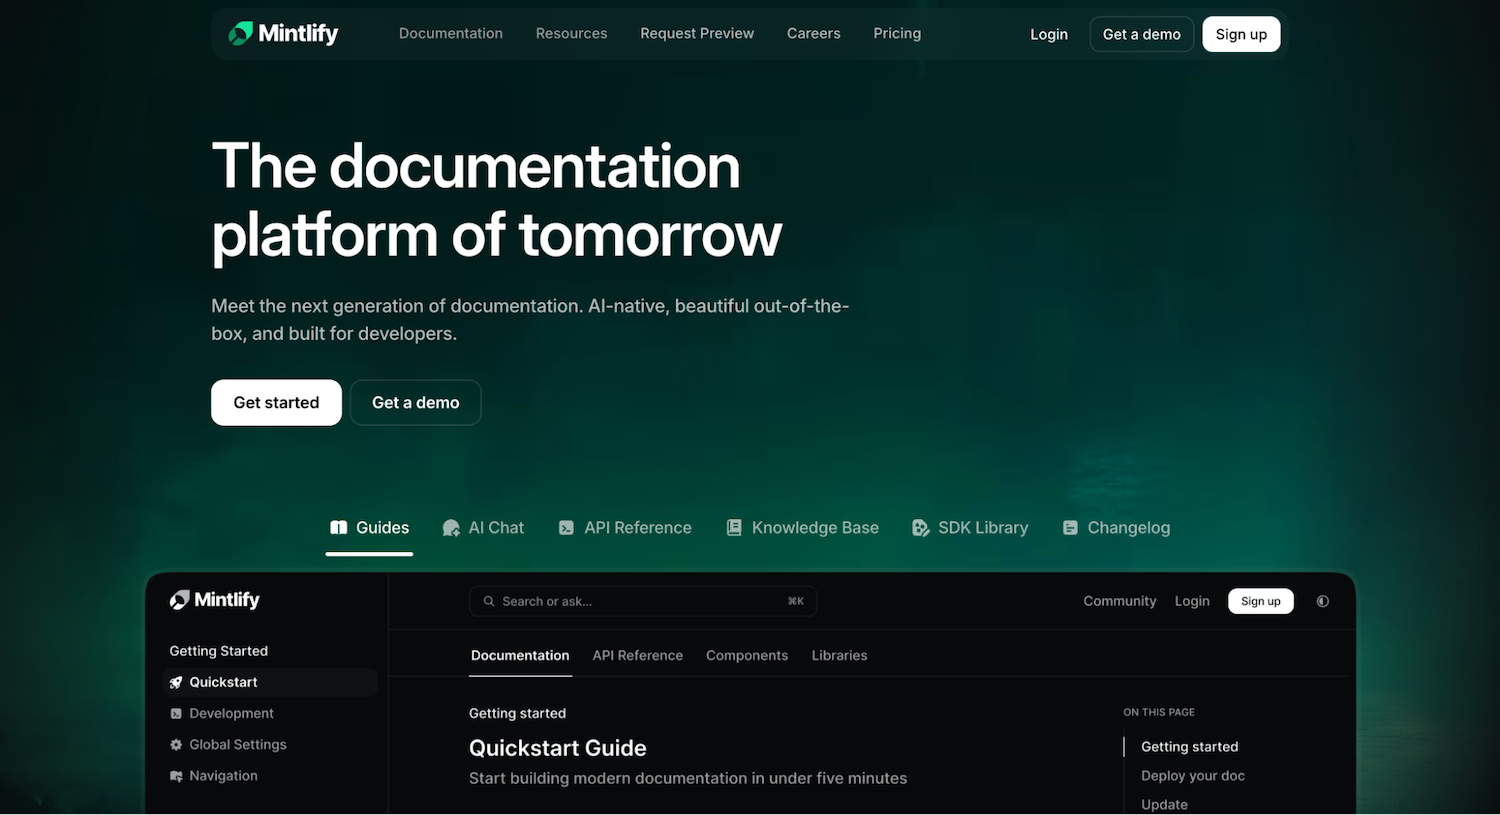1500x815 pixels.
Task: Click the Navigation sidebar icon
Action: click(x=176, y=776)
